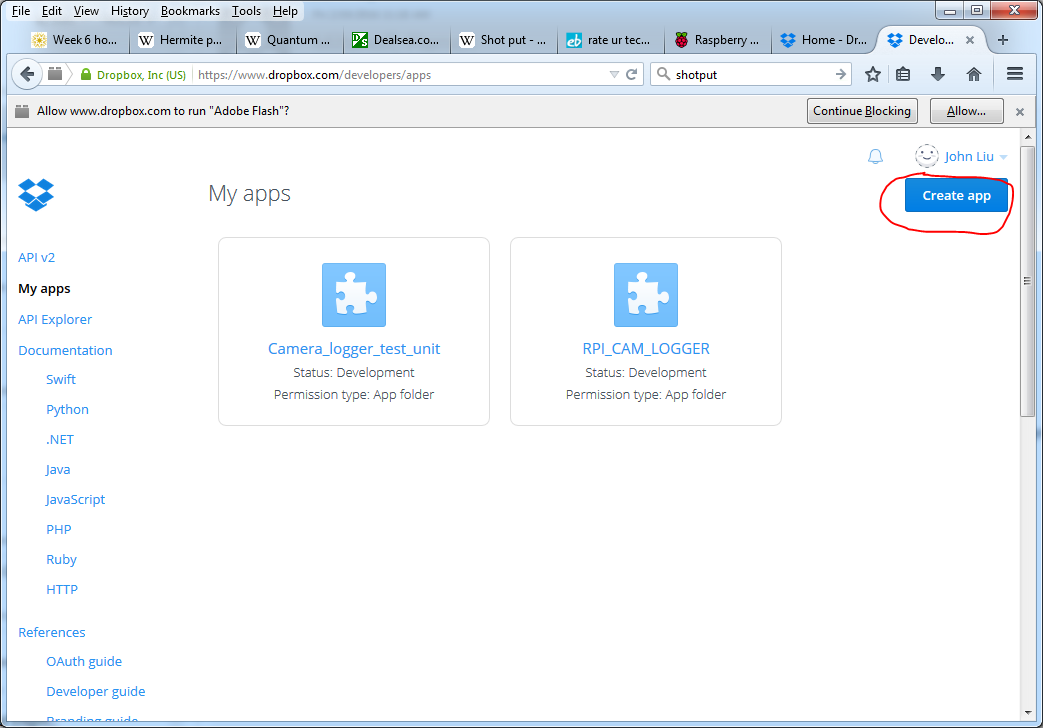
Task: Open a new tab with the plus button
Action: pyautogui.click(x=1002, y=40)
